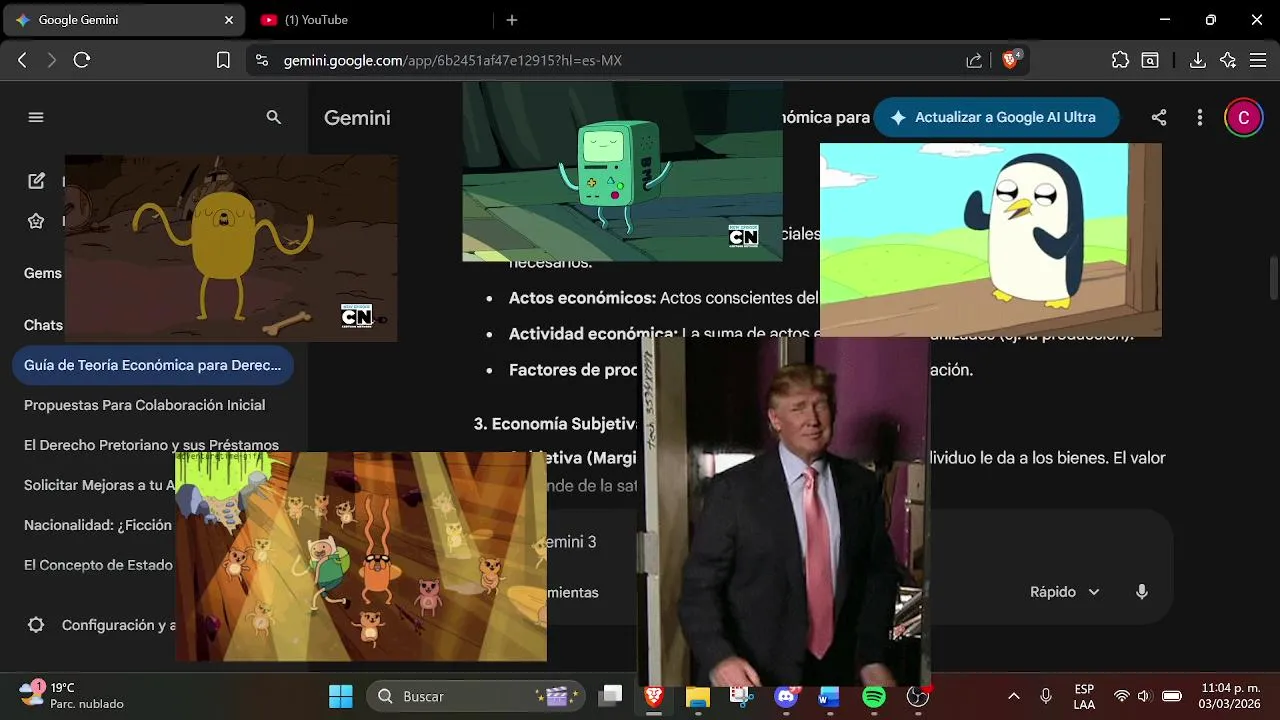Open El Concepto de Estado chat
The width and height of the screenshot is (1280, 720).
(98, 565)
